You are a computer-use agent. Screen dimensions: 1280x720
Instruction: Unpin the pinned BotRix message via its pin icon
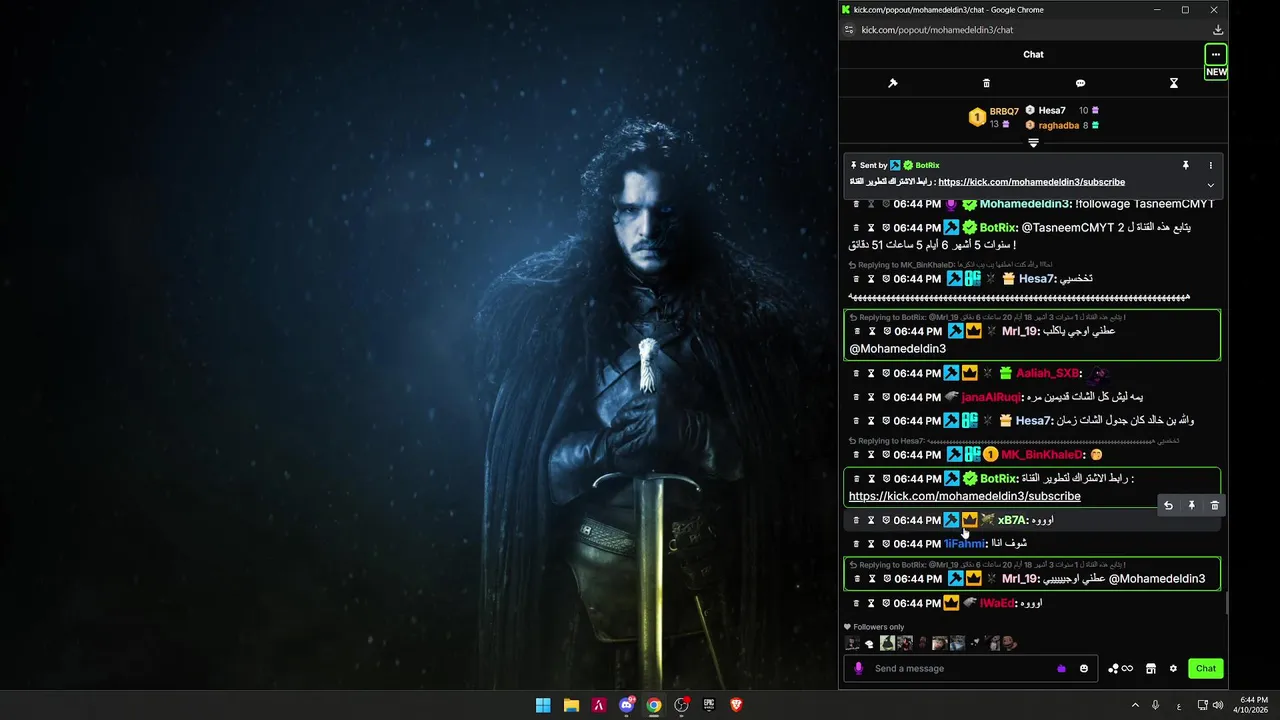pos(1185,165)
